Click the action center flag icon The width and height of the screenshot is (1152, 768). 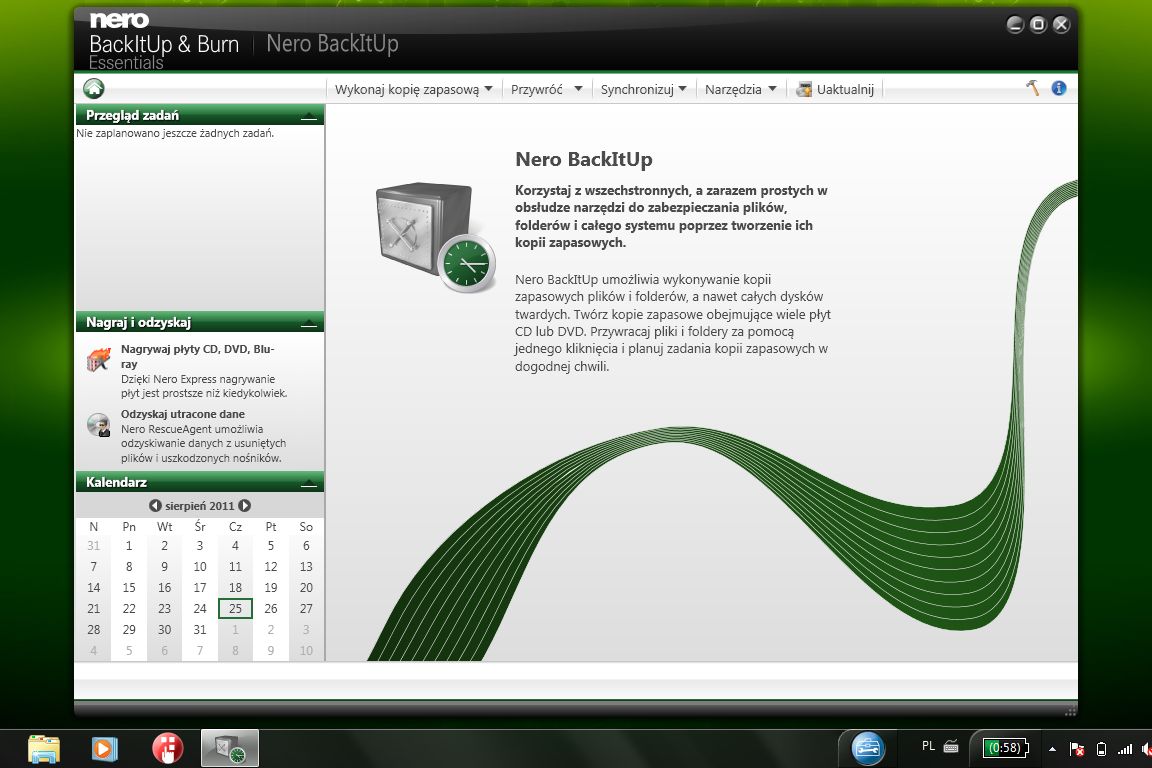click(1077, 749)
